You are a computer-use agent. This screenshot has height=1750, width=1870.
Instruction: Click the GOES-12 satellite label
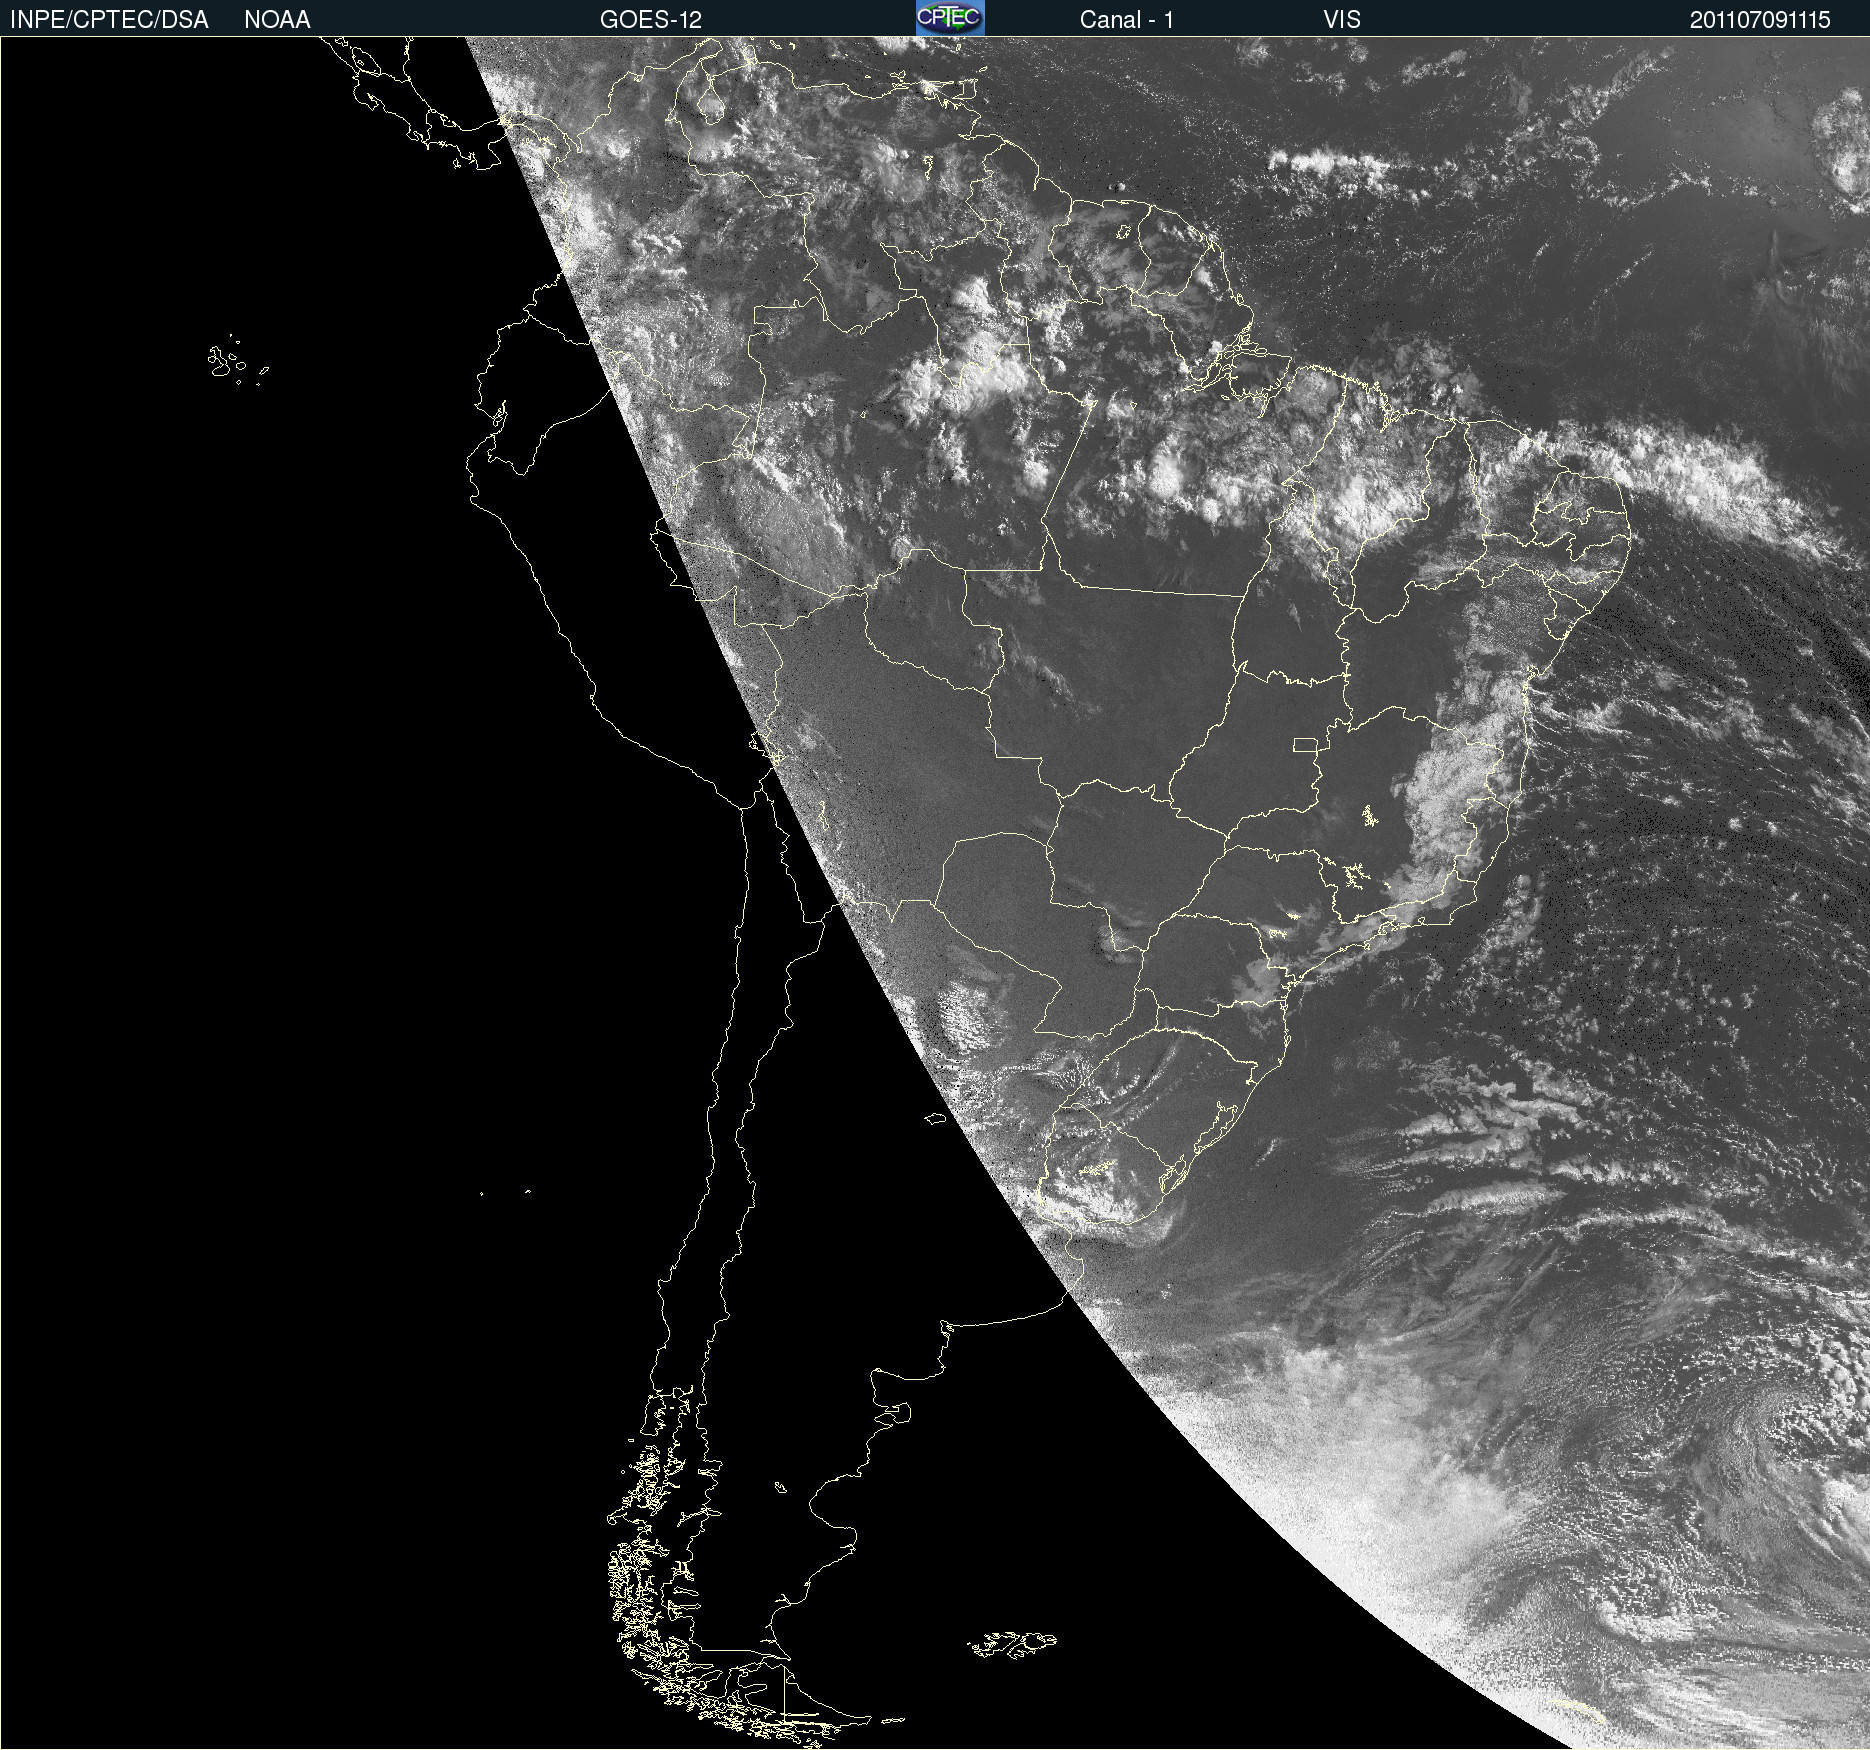click(x=651, y=20)
